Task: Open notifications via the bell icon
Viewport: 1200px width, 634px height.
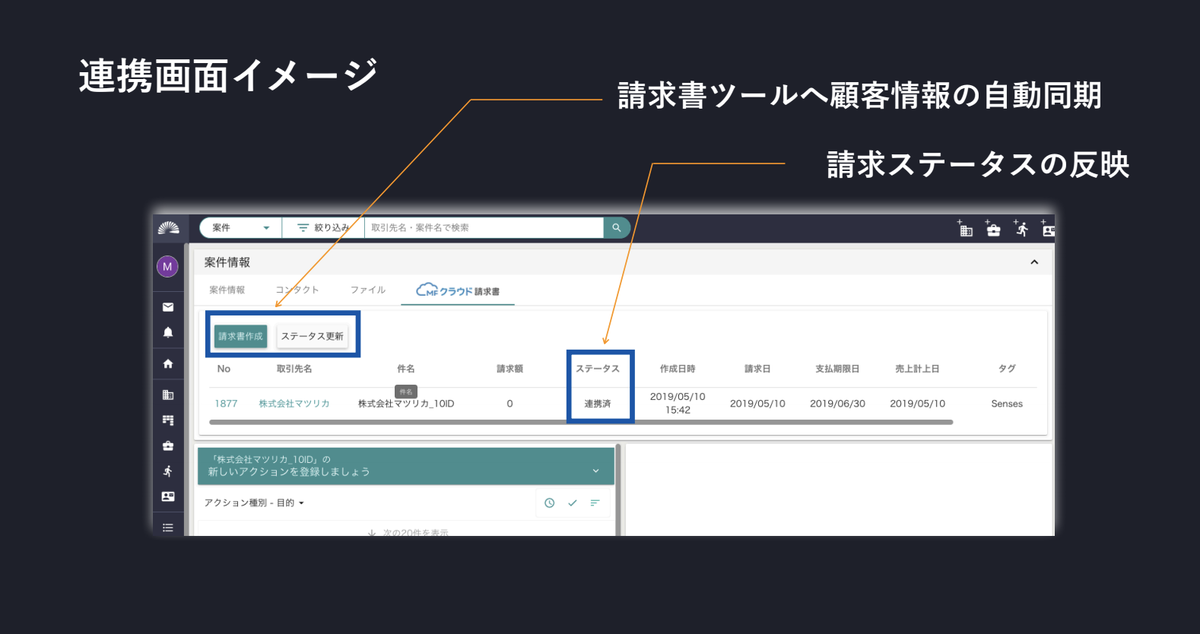Action: click(167, 332)
